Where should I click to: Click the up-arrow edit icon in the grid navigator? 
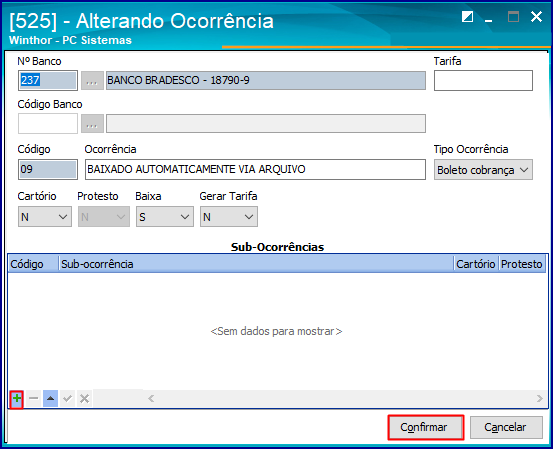50,399
